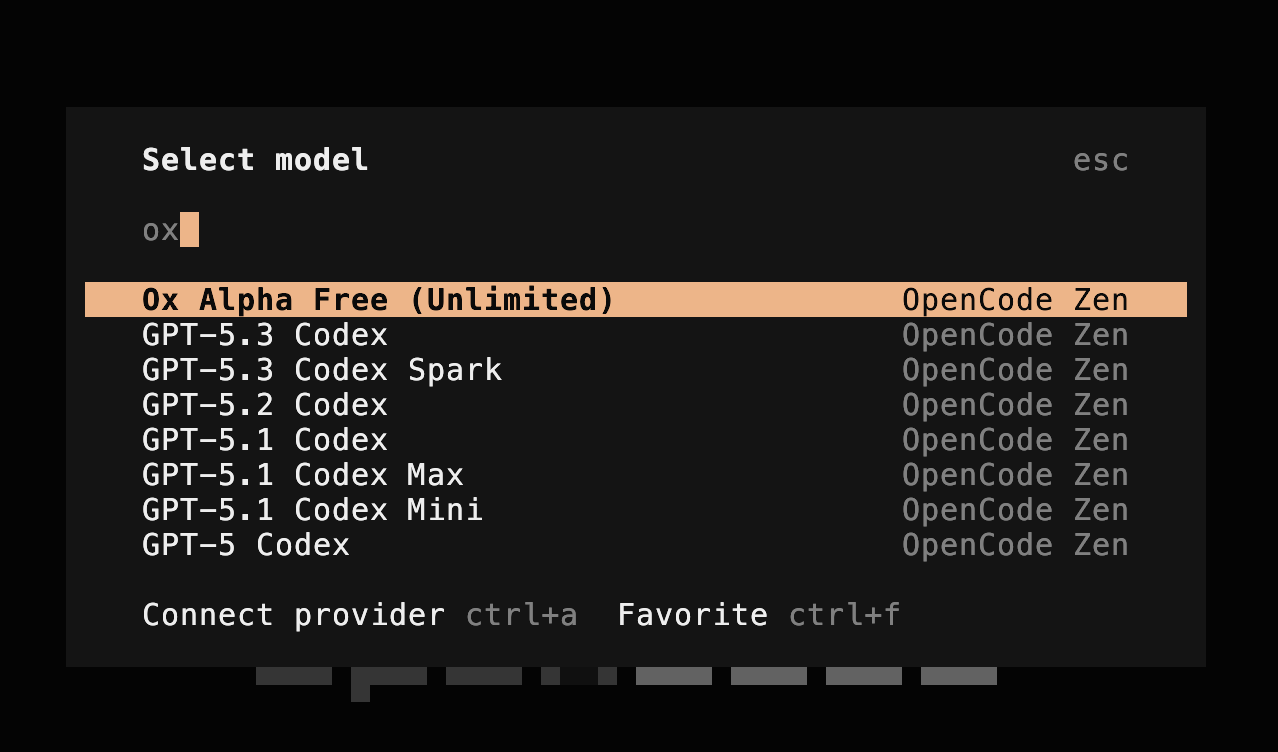Select GPT-5.1 Codex Mini
Screen dimensions: 1278x752
tap(636, 510)
